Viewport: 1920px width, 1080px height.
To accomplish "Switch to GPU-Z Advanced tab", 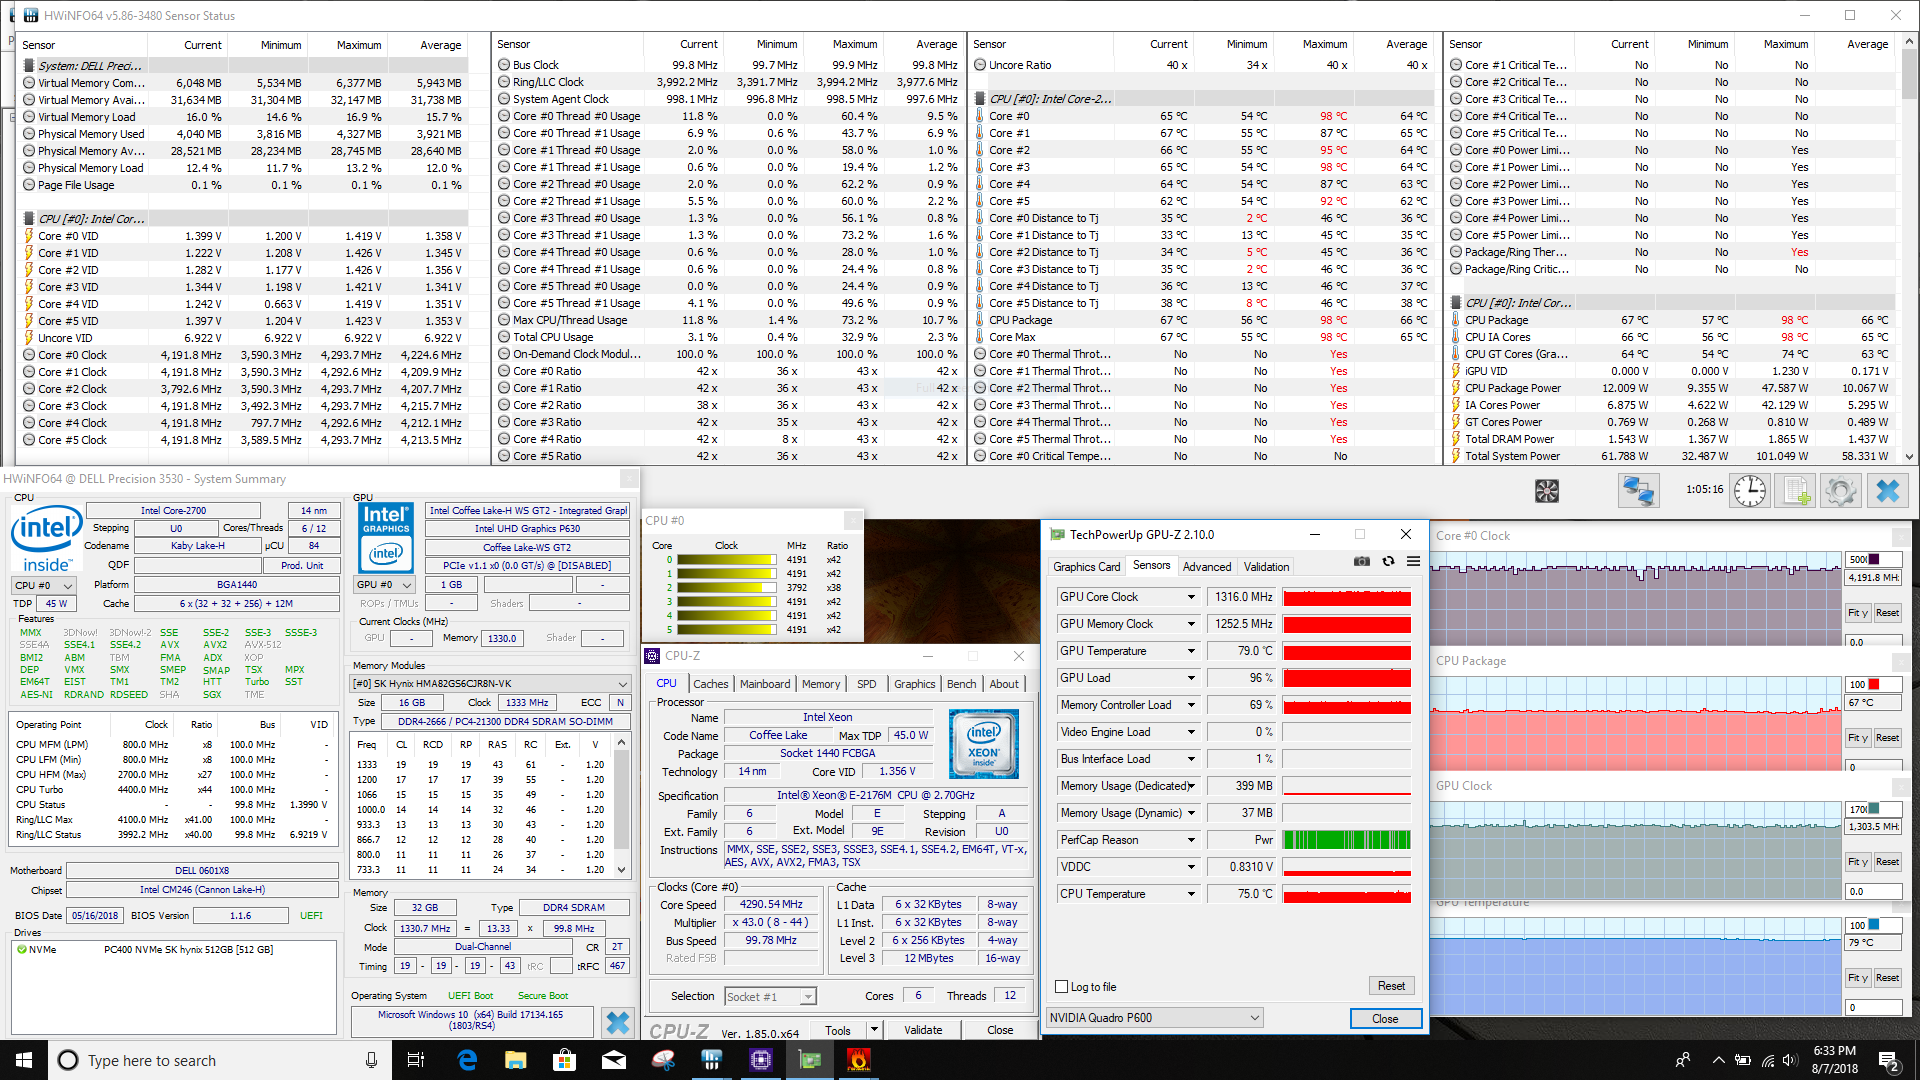I will pyautogui.click(x=1206, y=567).
